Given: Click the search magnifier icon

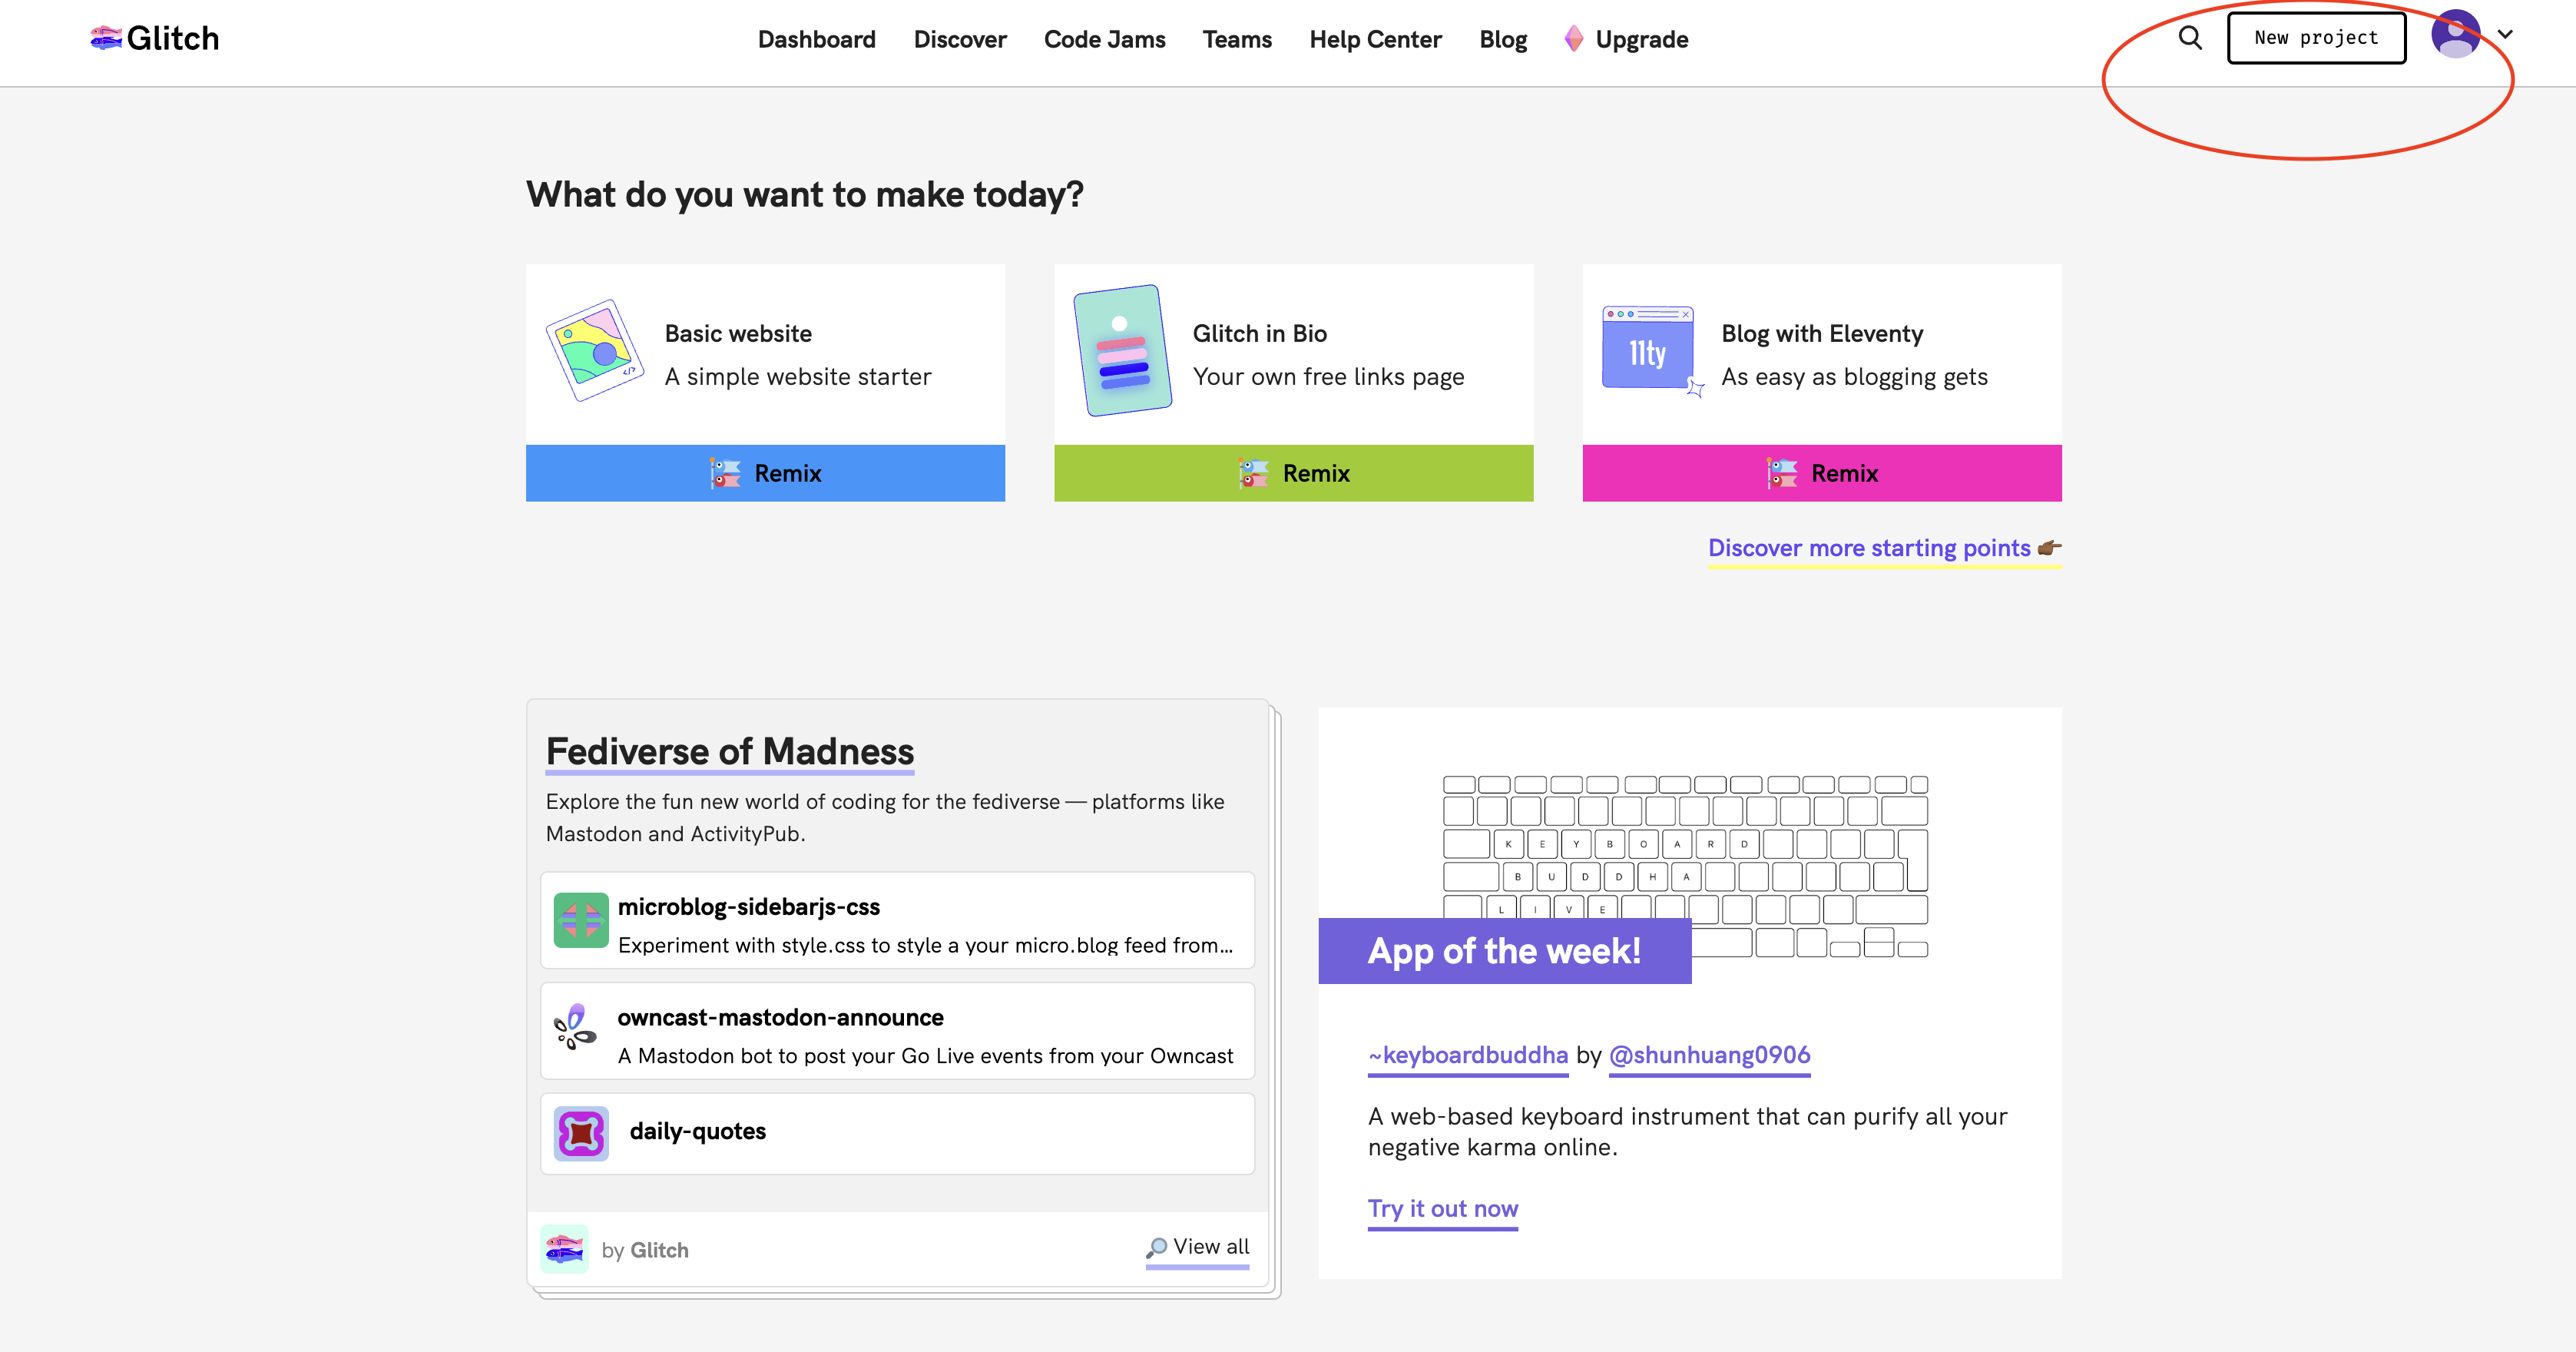Looking at the screenshot, I should tap(2190, 38).
